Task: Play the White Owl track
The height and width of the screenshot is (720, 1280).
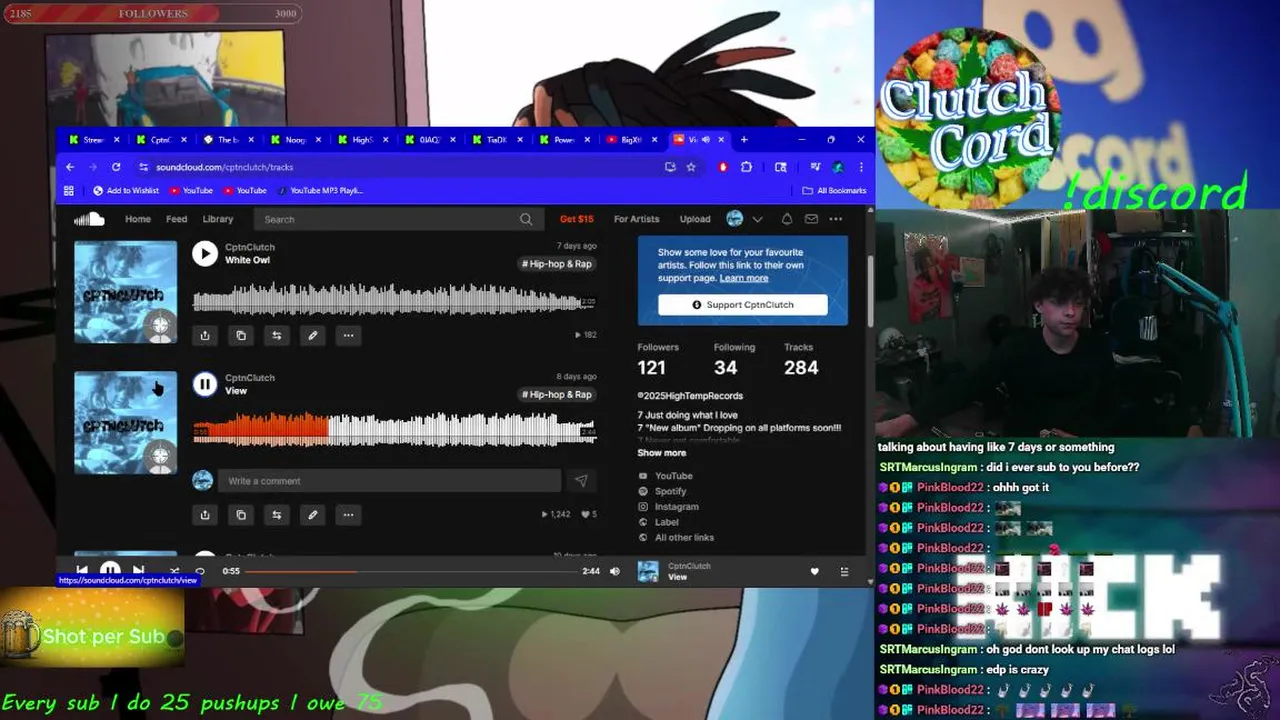Action: click(205, 254)
